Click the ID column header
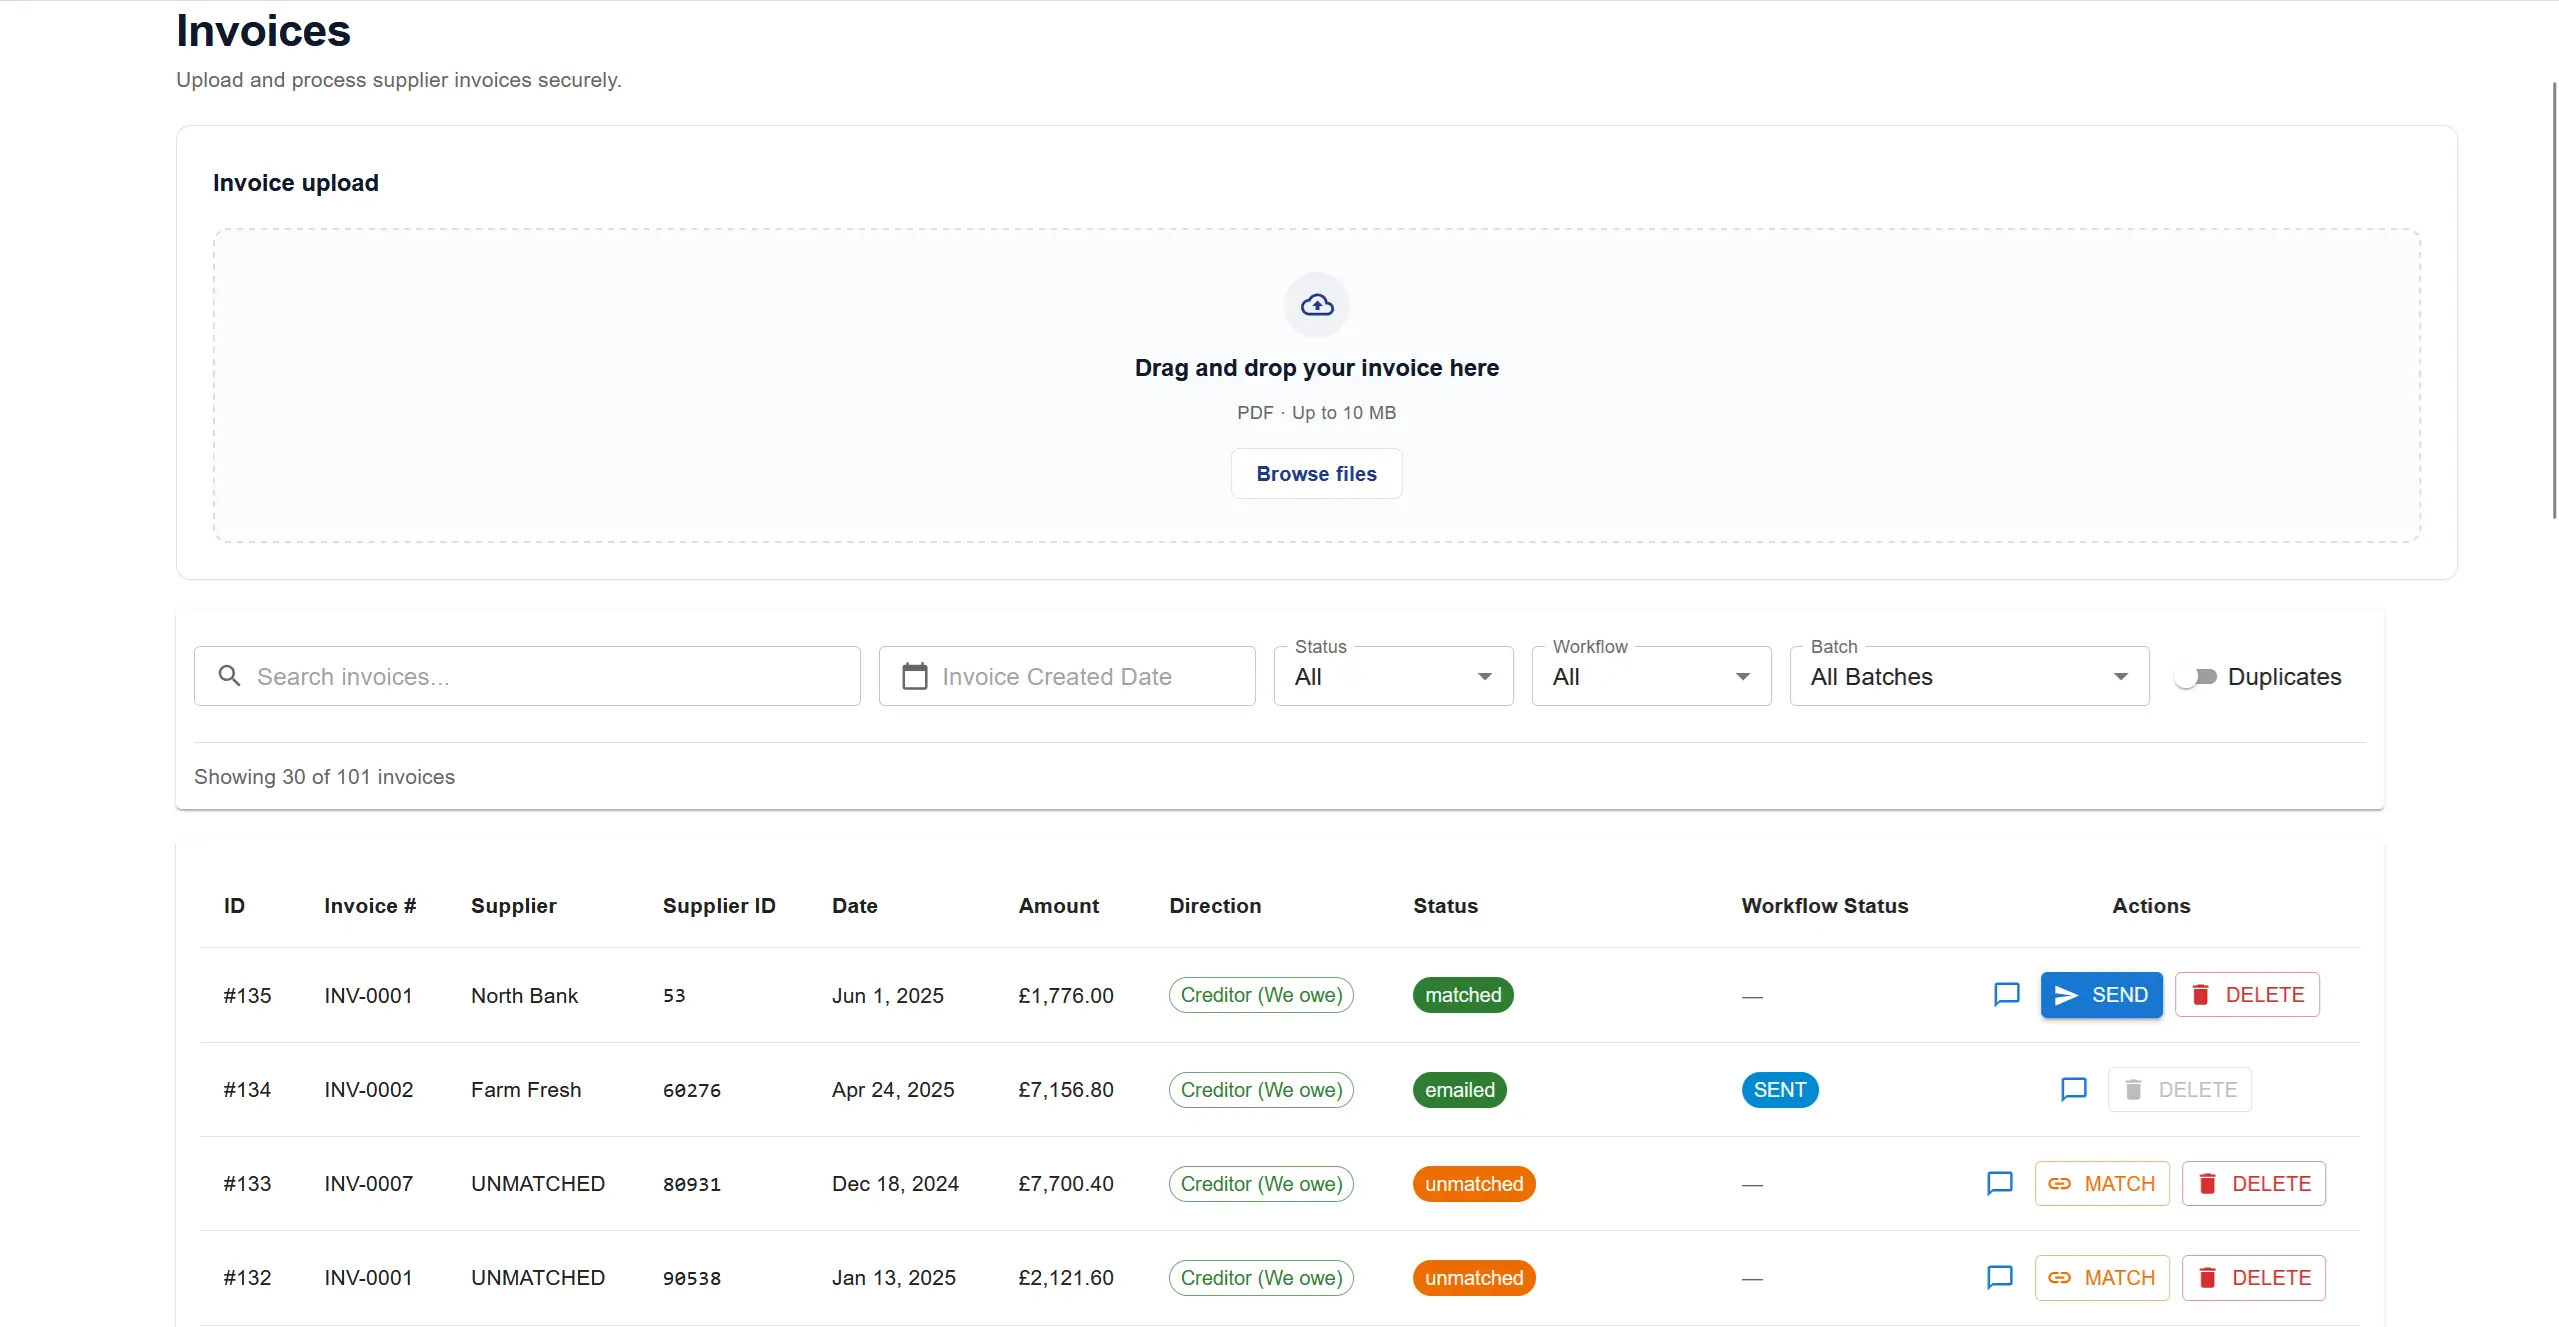 (234, 905)
